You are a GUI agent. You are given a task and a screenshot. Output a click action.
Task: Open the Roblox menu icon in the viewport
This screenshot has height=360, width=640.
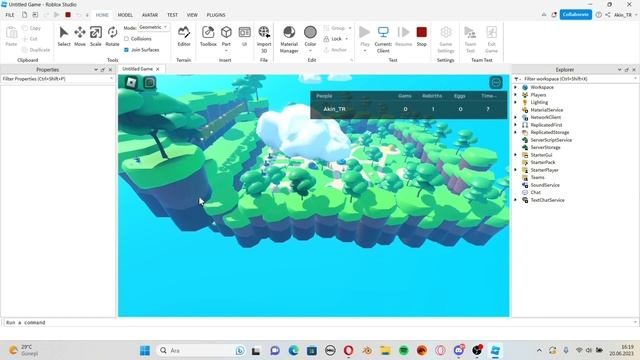coord(131,82)
